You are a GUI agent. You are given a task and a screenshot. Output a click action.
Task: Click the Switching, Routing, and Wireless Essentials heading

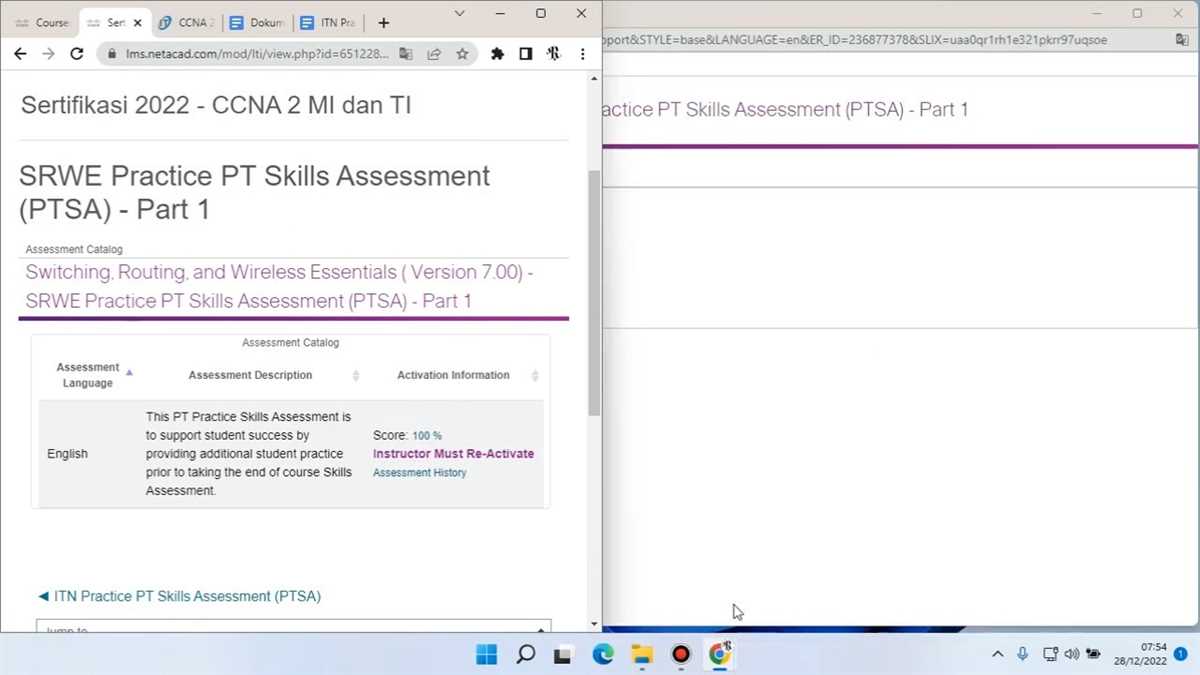click(280, 286)
